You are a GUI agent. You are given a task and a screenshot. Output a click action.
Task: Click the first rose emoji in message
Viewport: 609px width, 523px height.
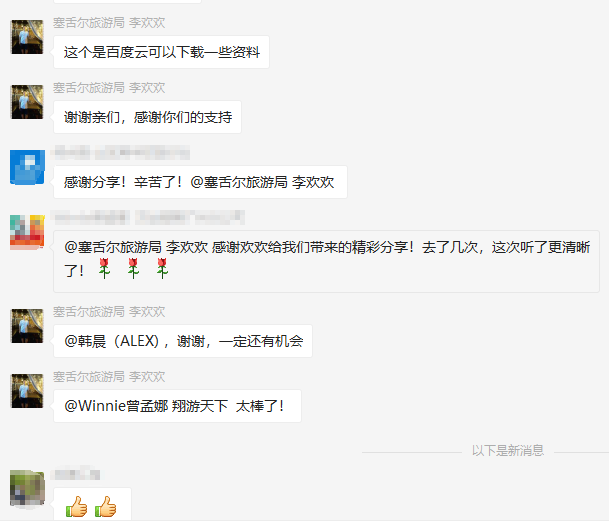pos(104,268)
